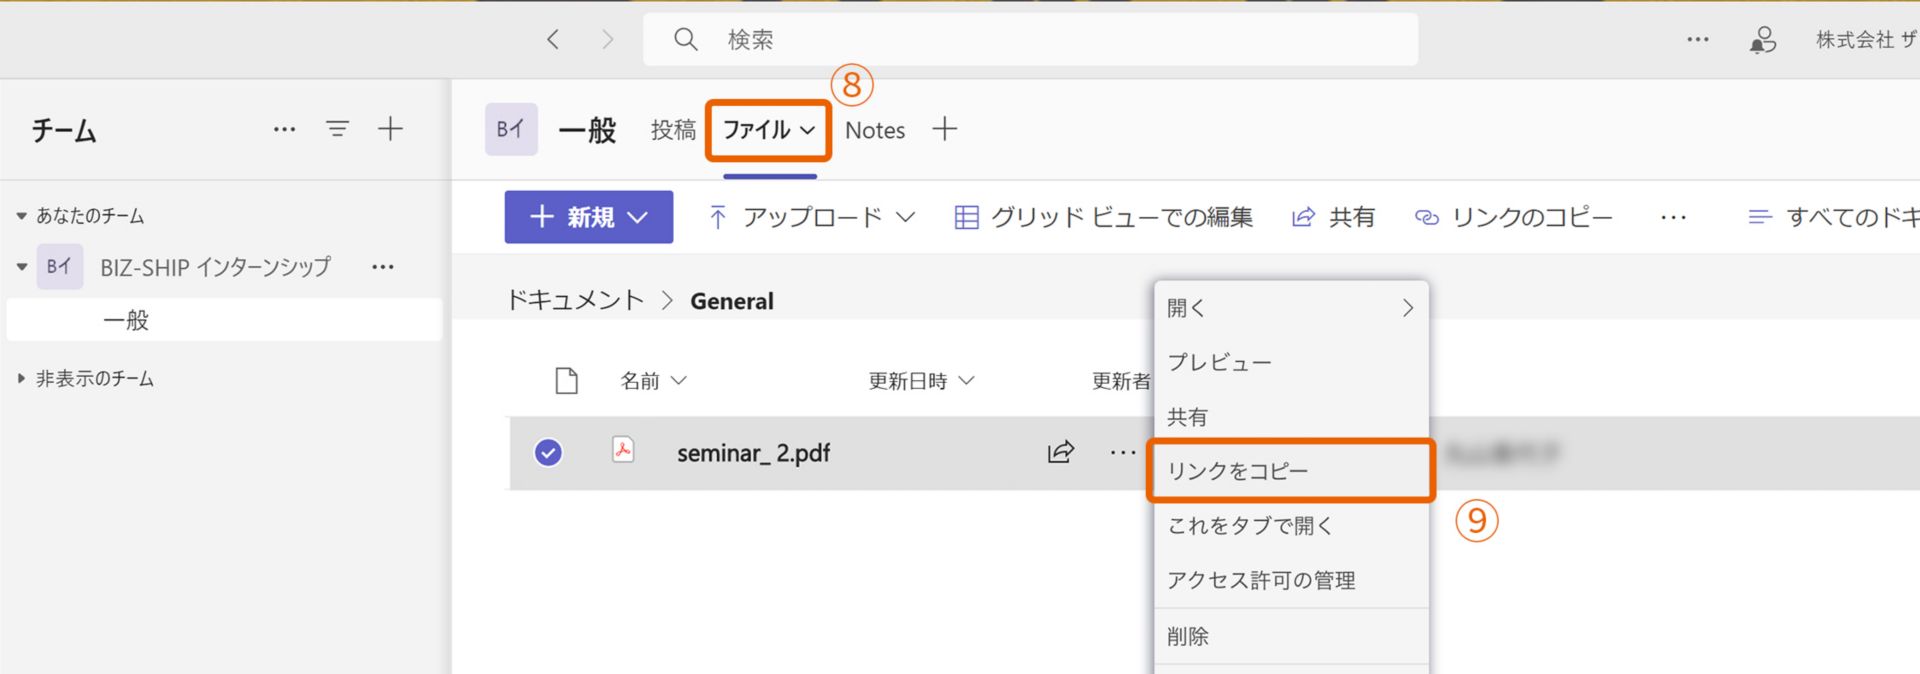
Task: Choose 削除 from the context menu
Action: point(1188,636)
